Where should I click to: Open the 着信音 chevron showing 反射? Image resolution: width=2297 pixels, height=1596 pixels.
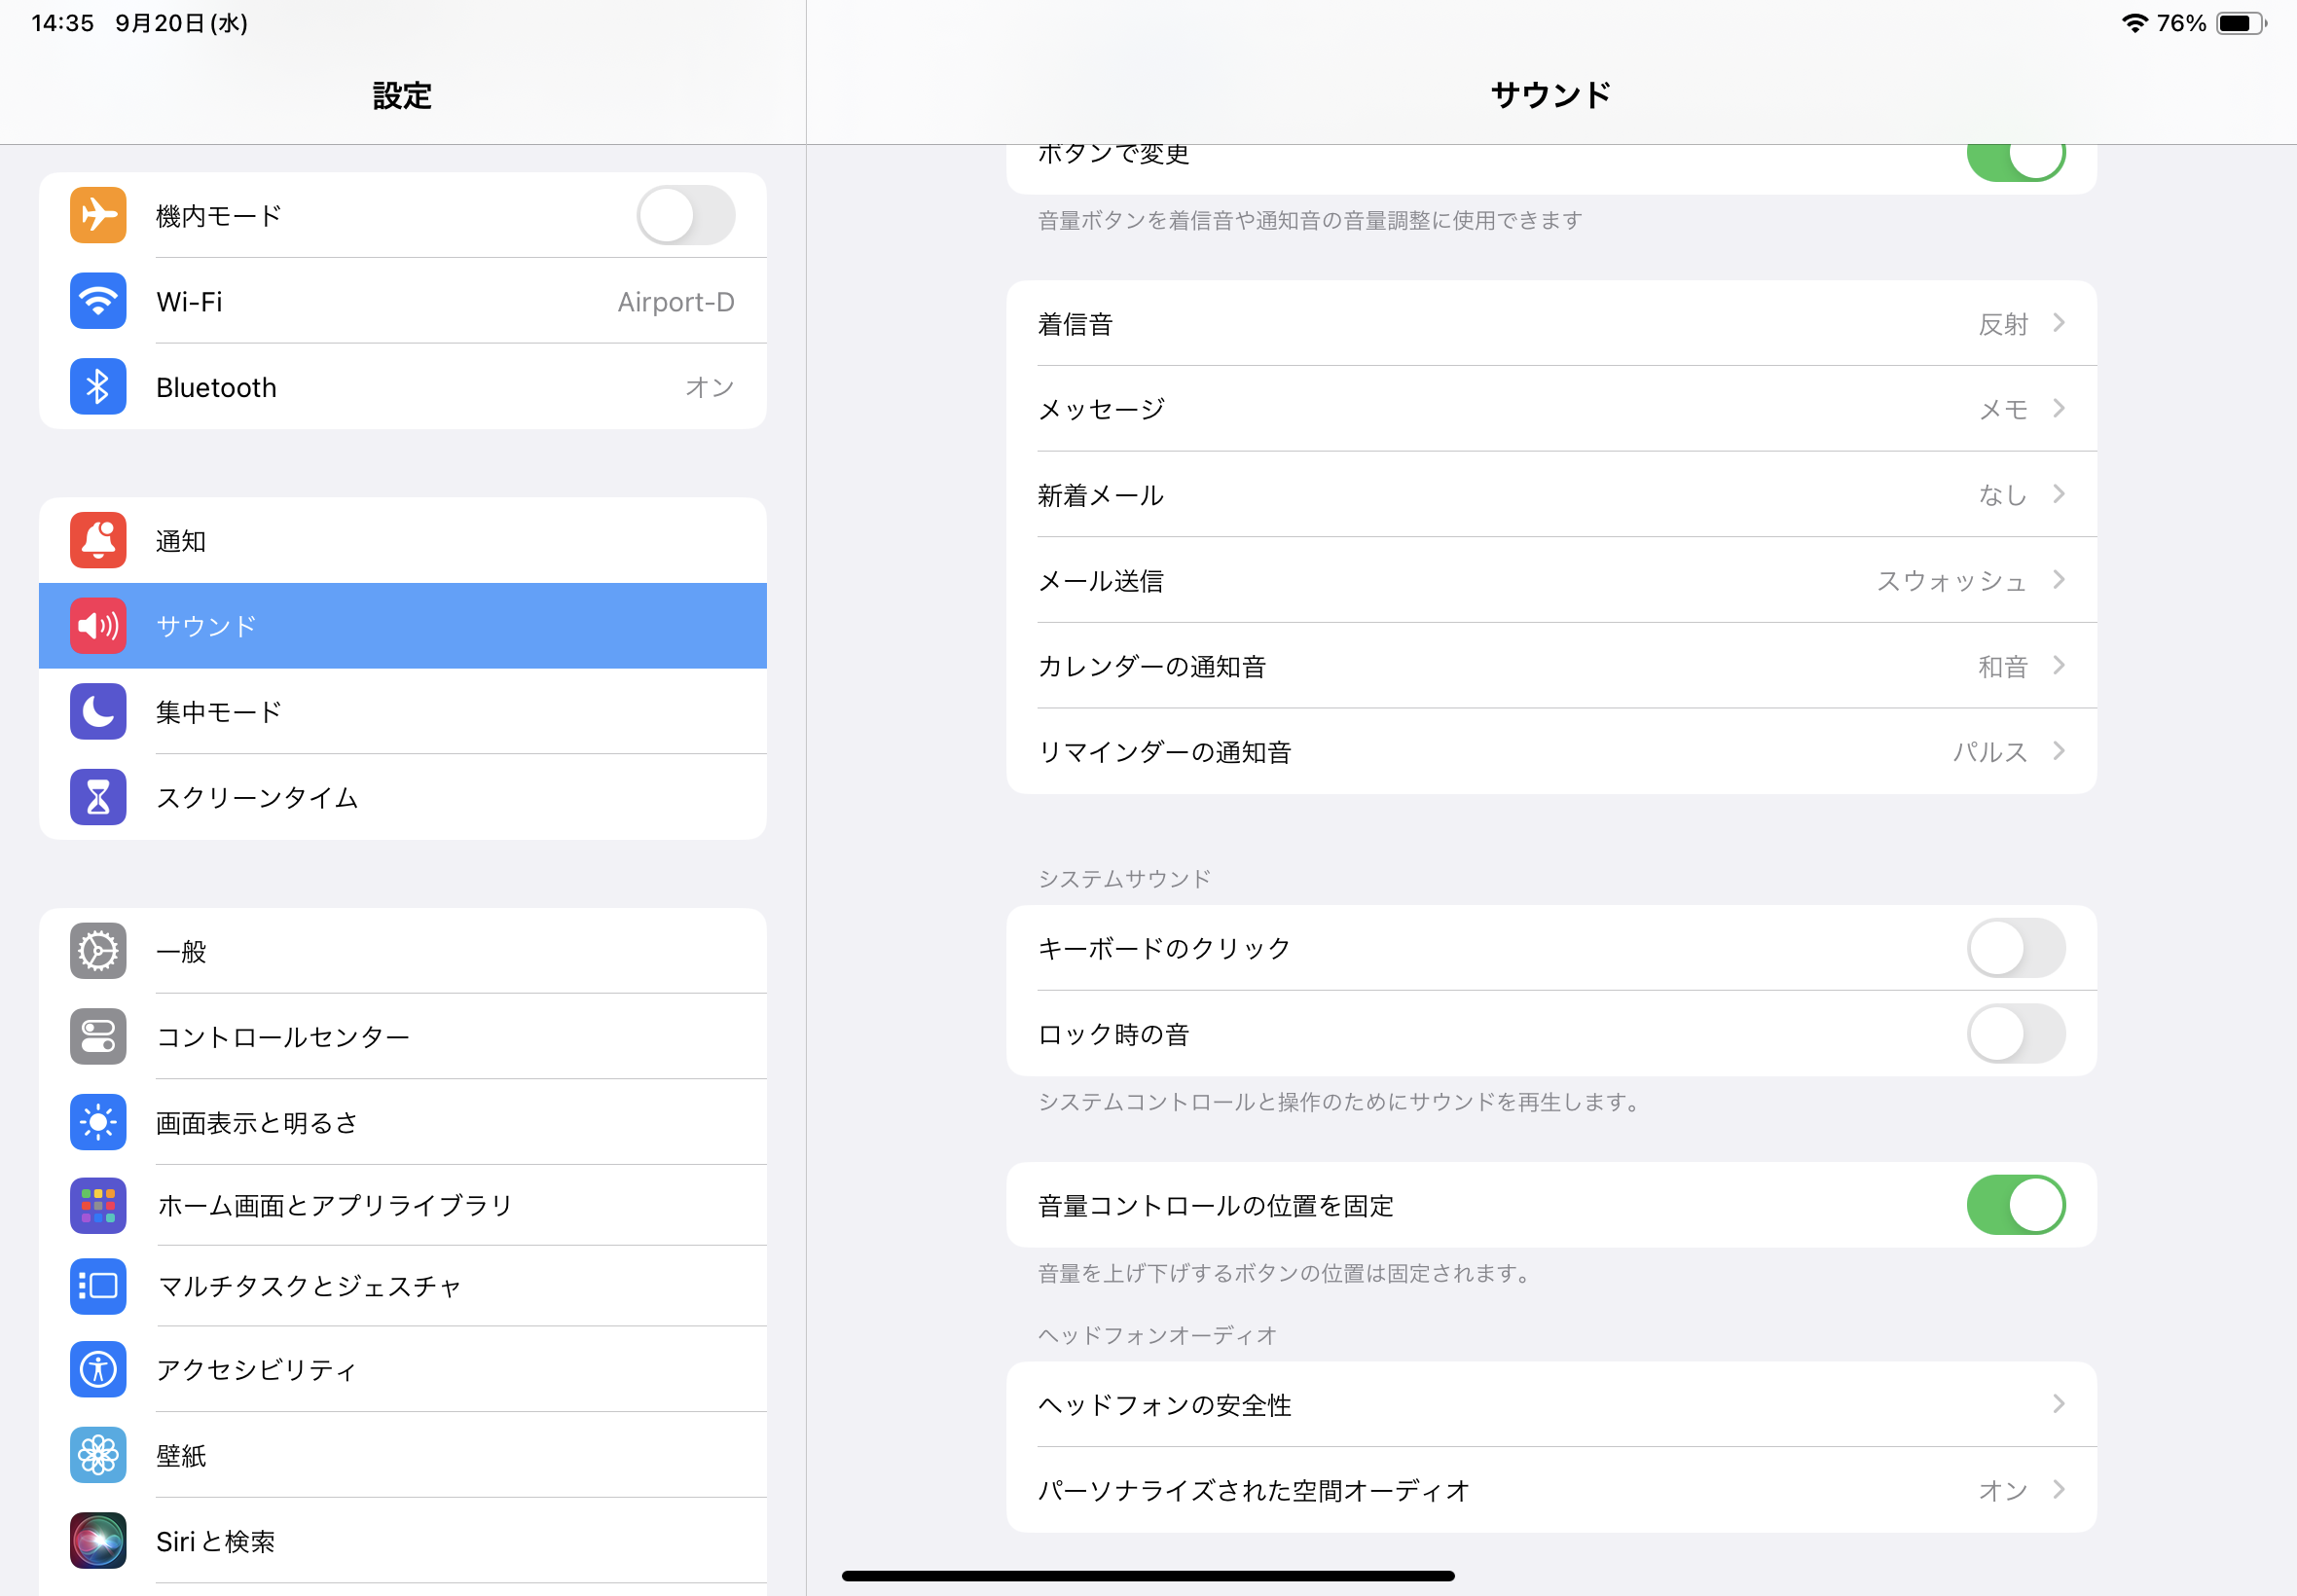coord(2058,323)
